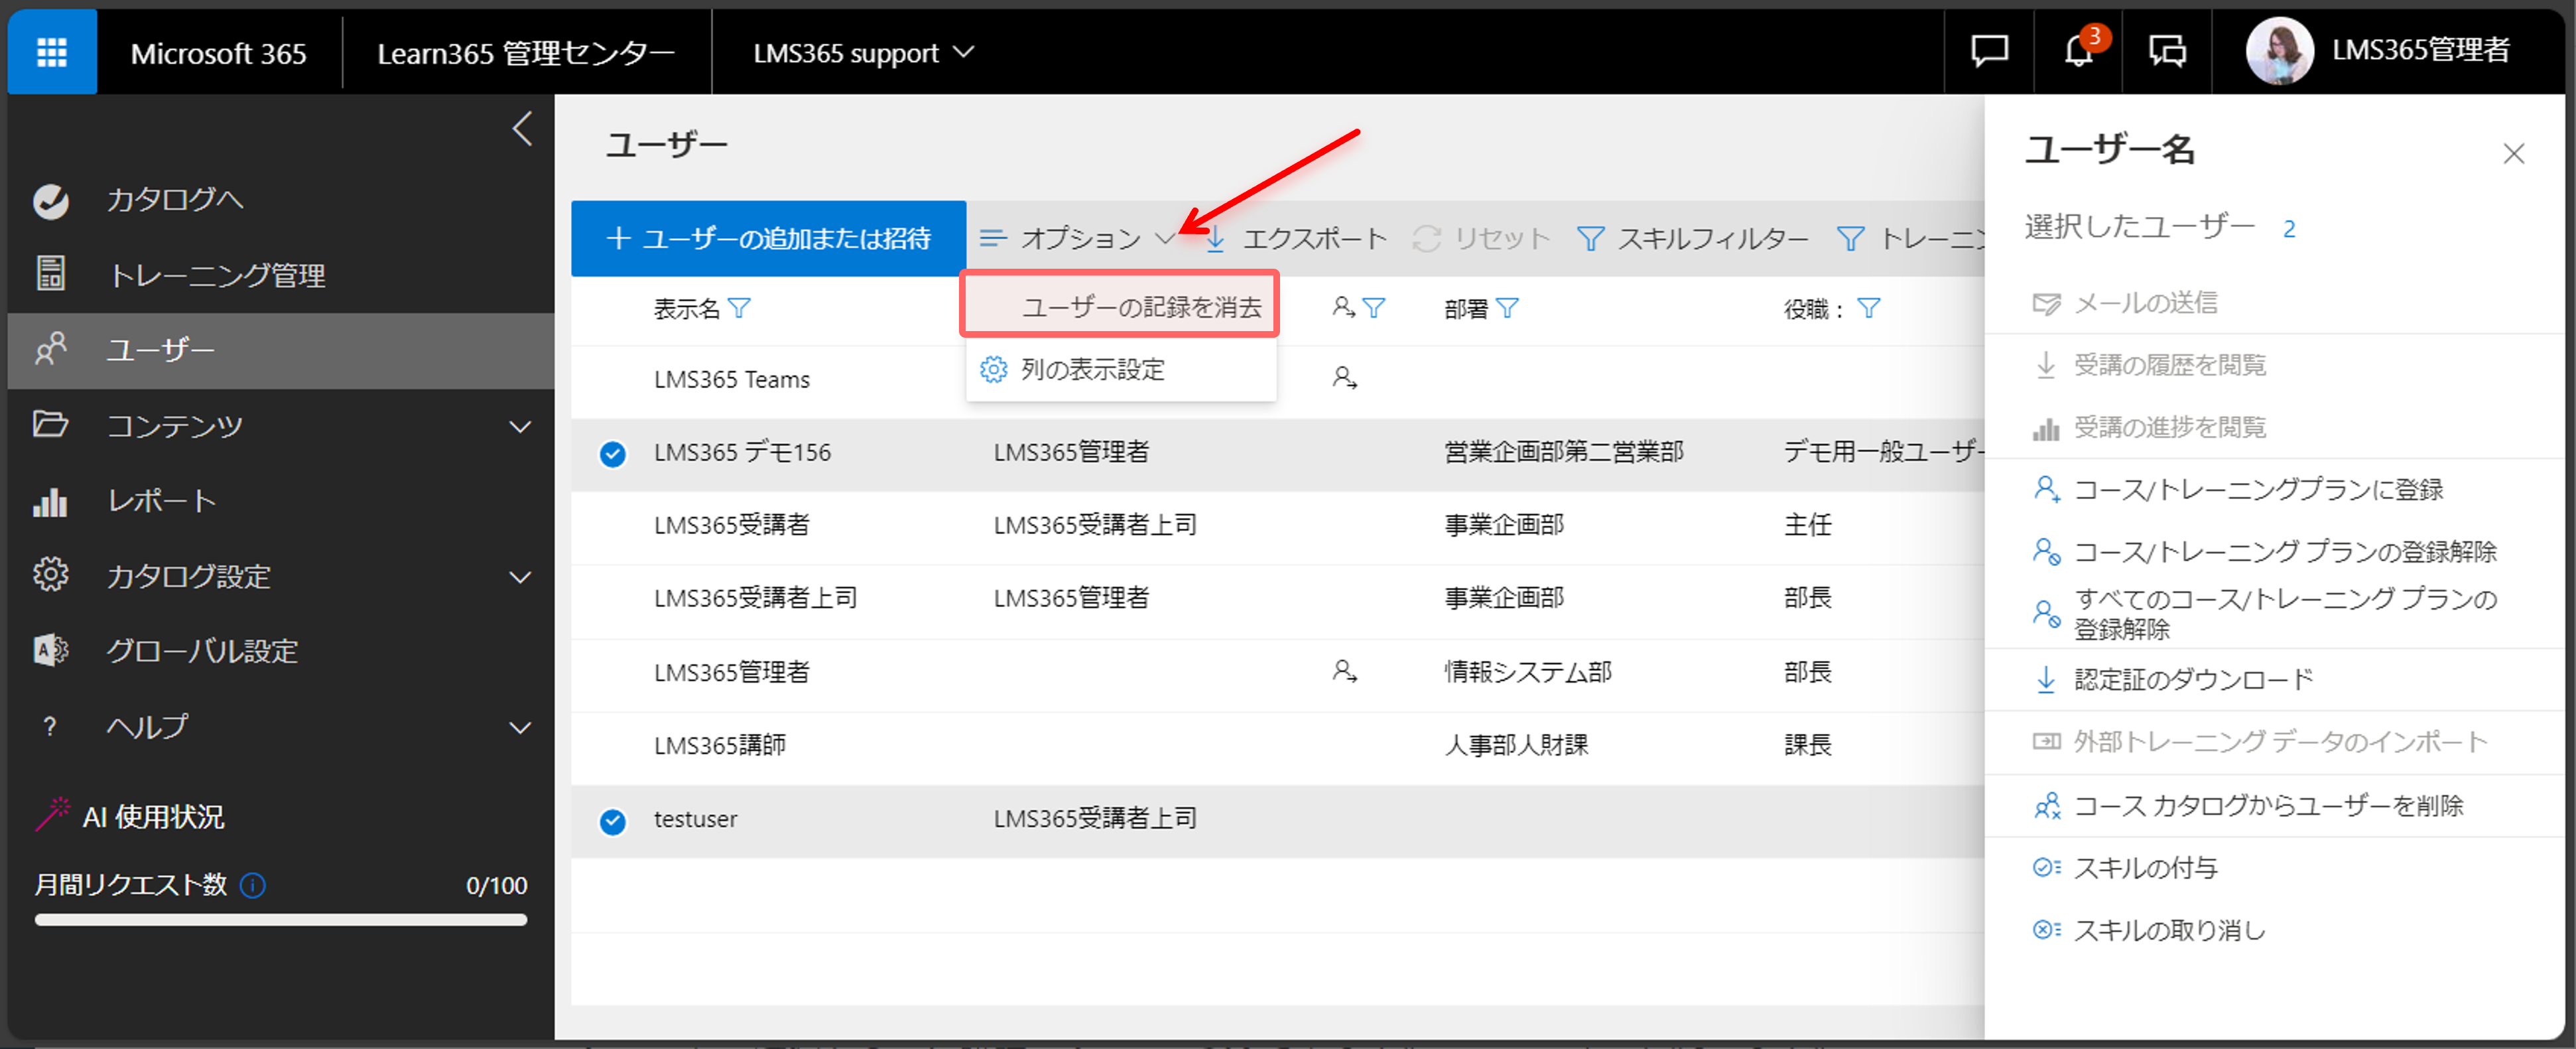Open the オプション dropdown
The image size is (2576, 1049).
tap(1077, 238)
